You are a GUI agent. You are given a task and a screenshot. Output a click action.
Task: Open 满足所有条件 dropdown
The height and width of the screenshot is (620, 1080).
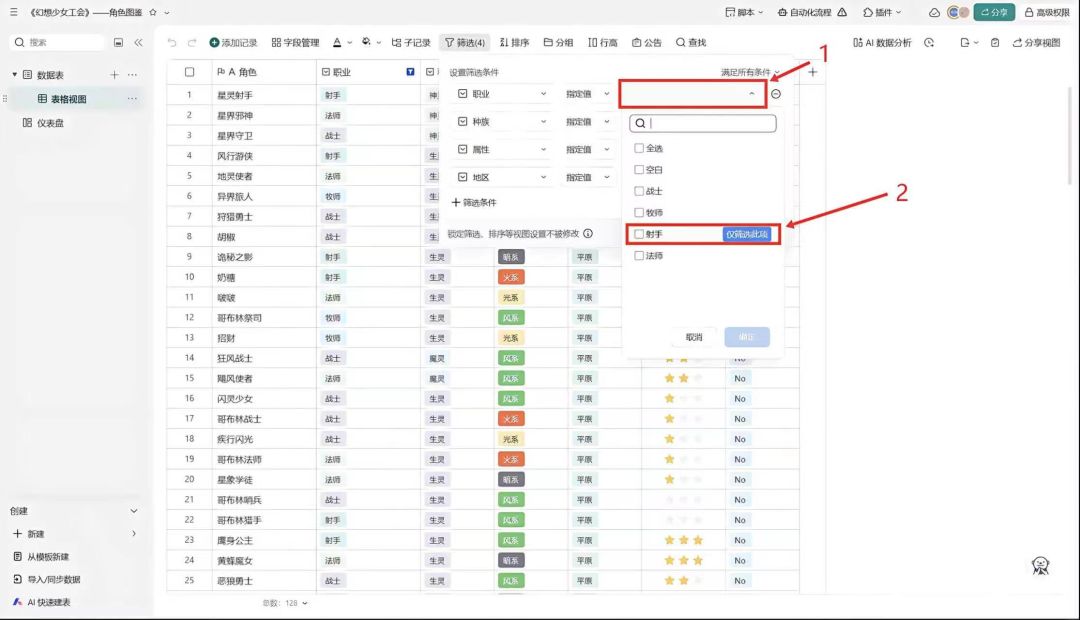[x=750, y=72]
